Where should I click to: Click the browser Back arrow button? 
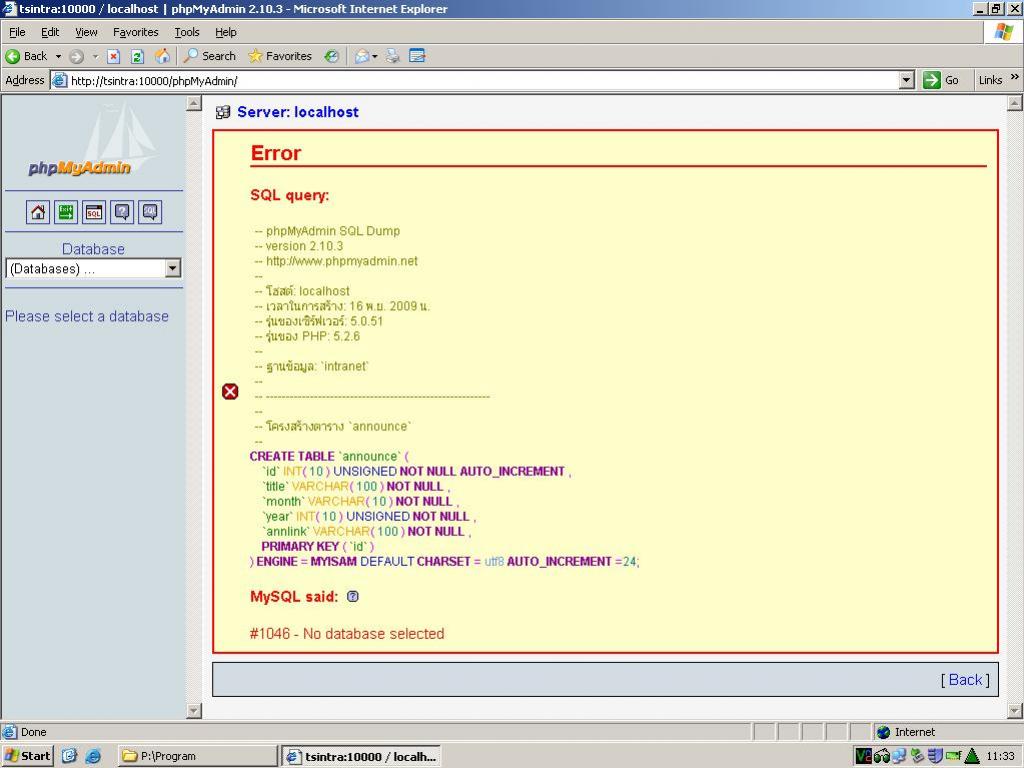click(x=26, y=56)
